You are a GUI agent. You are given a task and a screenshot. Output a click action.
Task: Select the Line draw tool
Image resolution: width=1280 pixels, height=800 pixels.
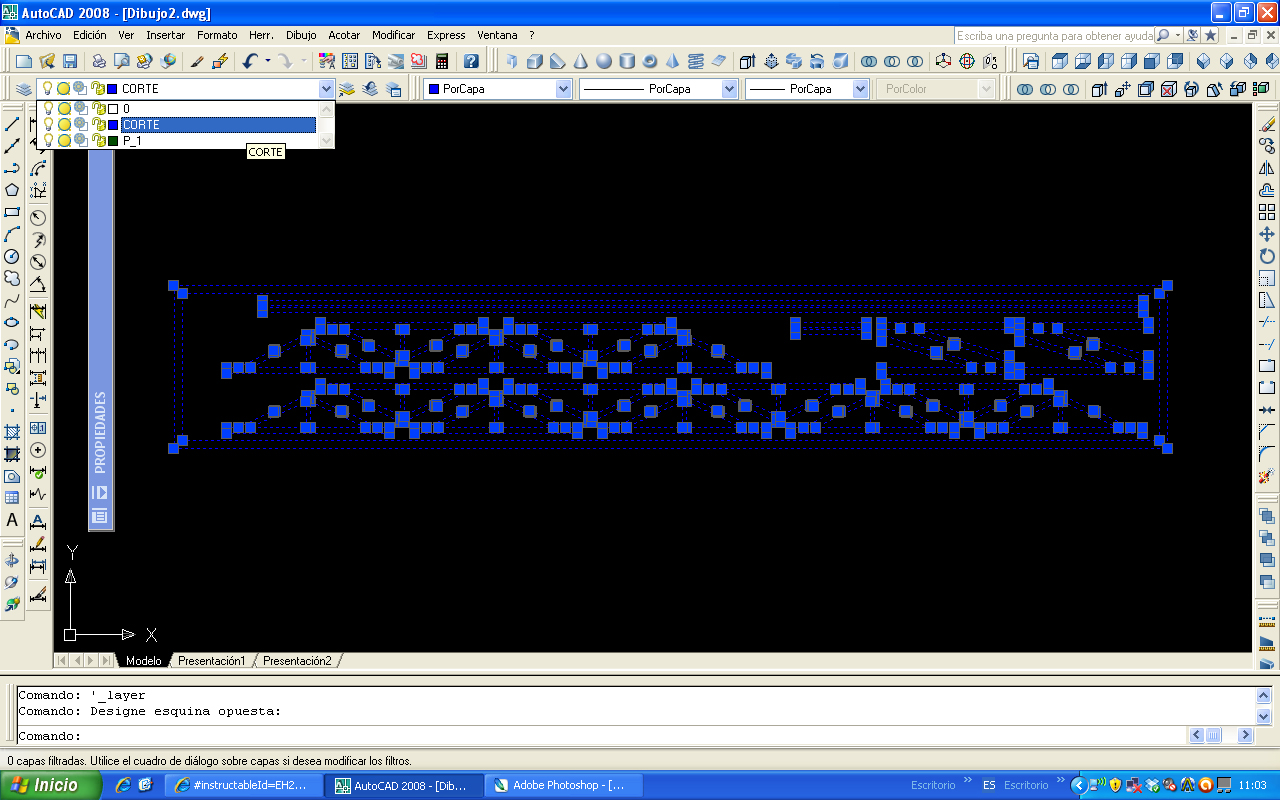[x=12, y=125]
